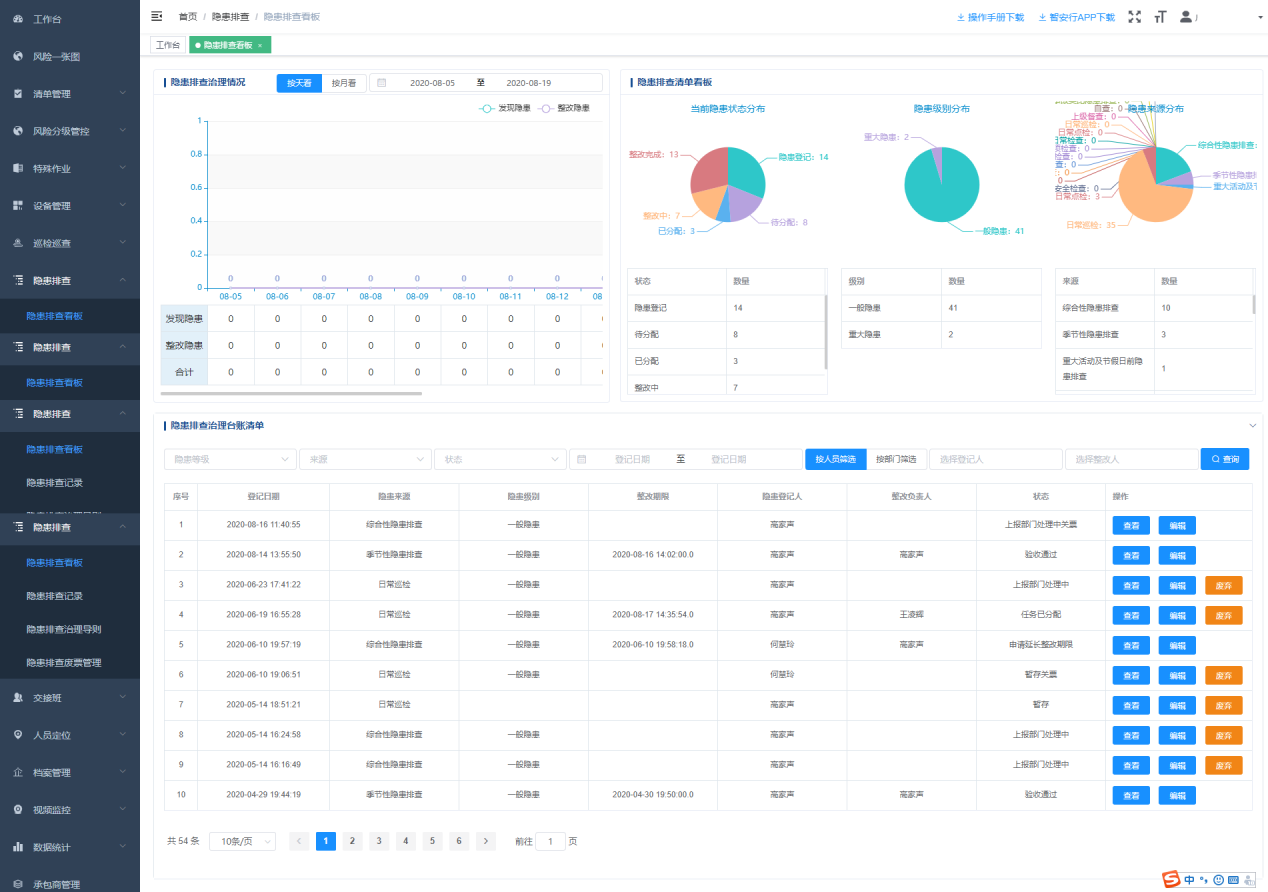
Task: Open the 隐患等级 filter dropdown
Action: (230, 459)
